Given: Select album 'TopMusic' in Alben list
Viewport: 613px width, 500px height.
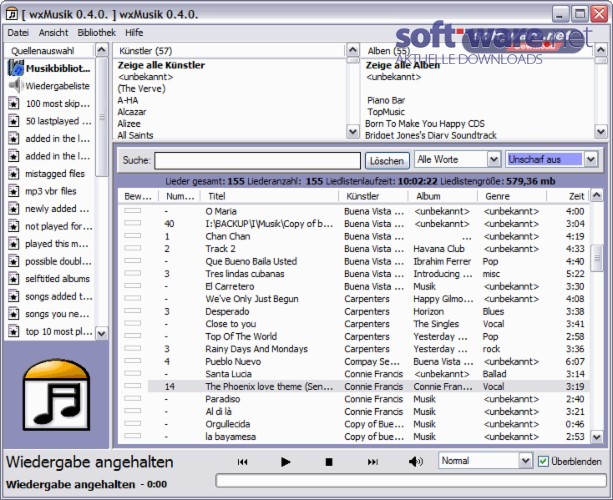Looking at the screenshot, I should 386,112.
